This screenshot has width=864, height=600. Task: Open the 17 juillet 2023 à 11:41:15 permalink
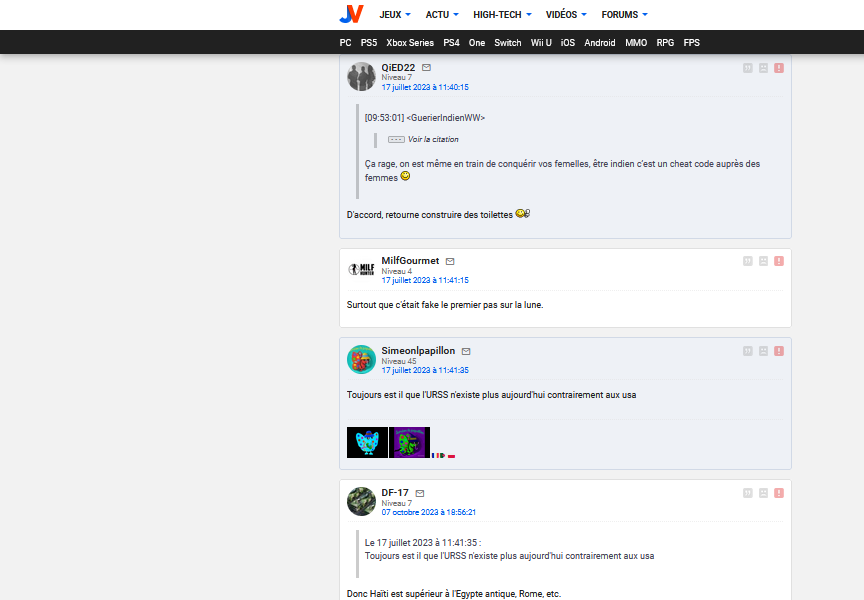(x=425, y=280)
